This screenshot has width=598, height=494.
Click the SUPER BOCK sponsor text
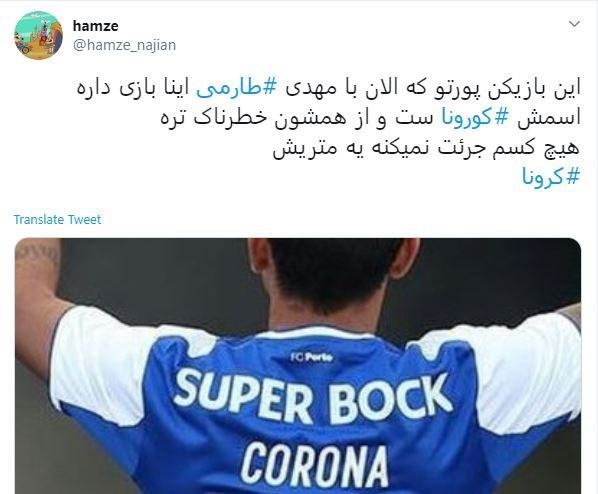(x=312, y=399)
